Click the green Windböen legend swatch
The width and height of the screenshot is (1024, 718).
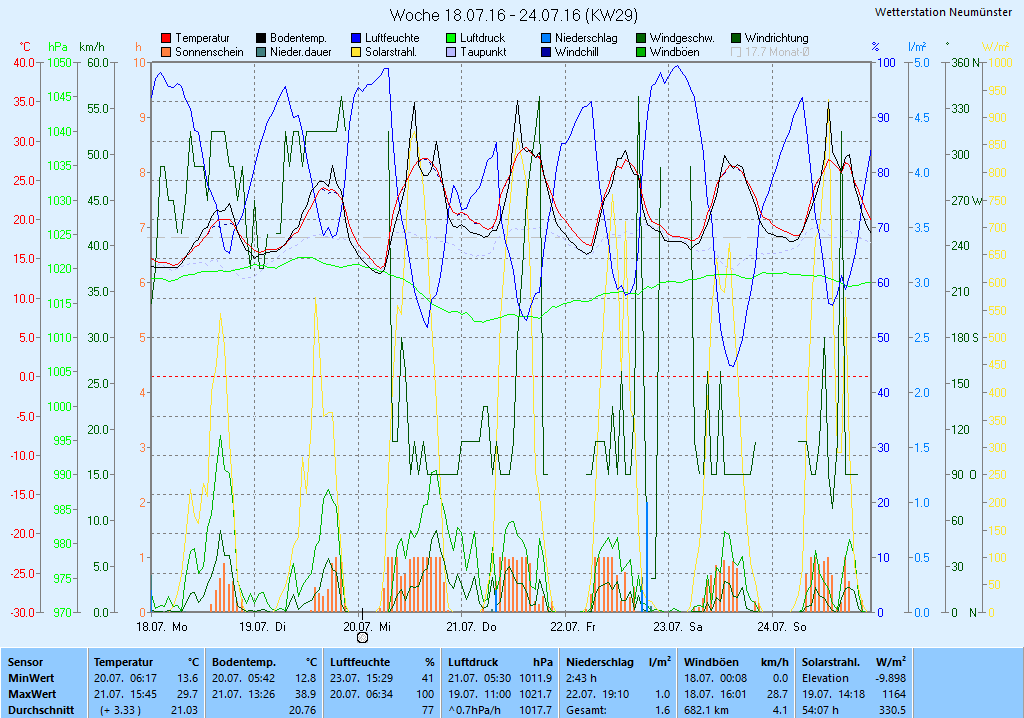641,52
